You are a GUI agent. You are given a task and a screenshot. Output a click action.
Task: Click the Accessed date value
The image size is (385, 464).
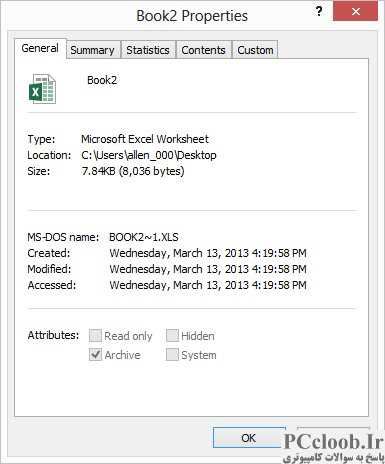tap(208, 285)
